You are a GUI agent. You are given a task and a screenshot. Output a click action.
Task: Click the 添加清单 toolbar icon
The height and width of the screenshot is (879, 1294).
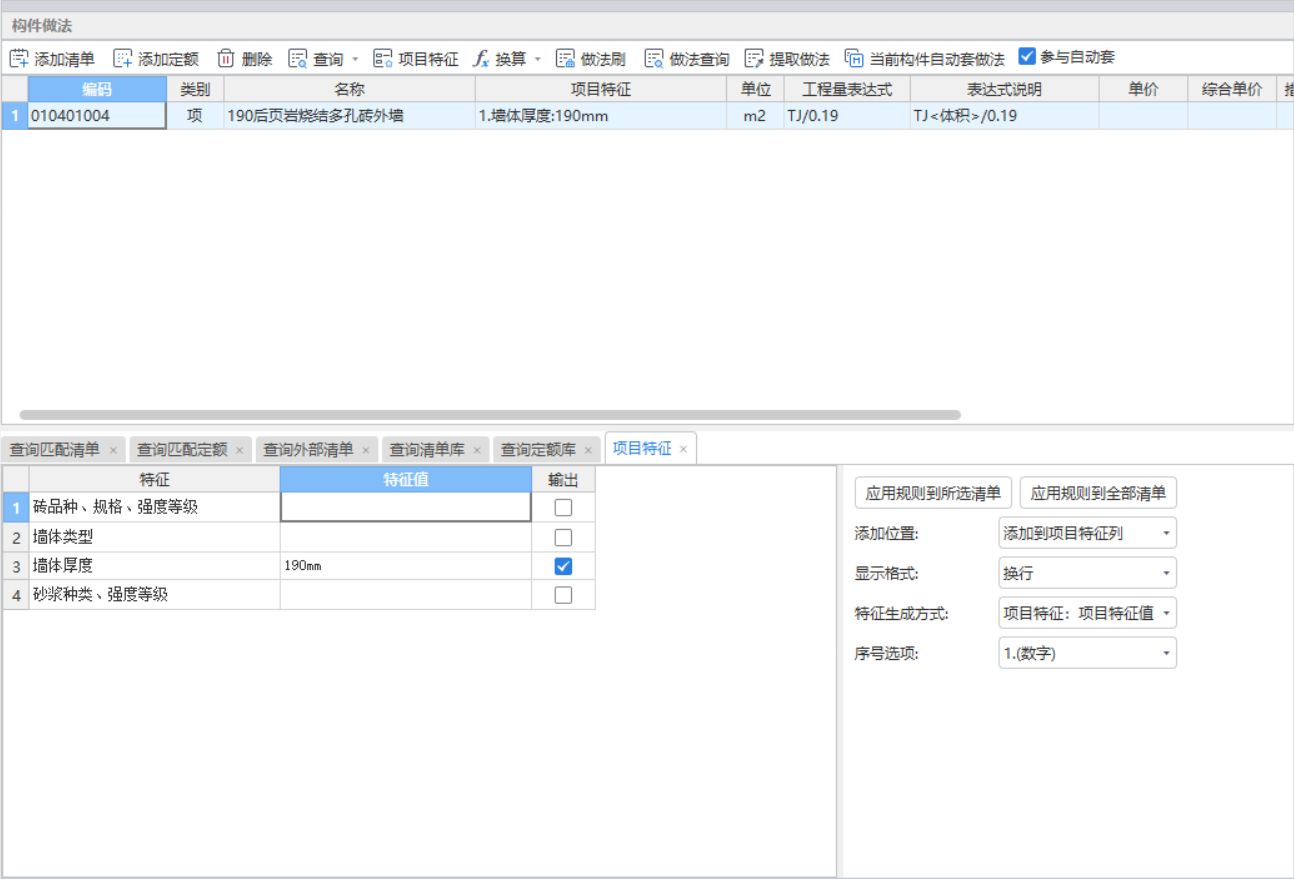pos(19,59)
